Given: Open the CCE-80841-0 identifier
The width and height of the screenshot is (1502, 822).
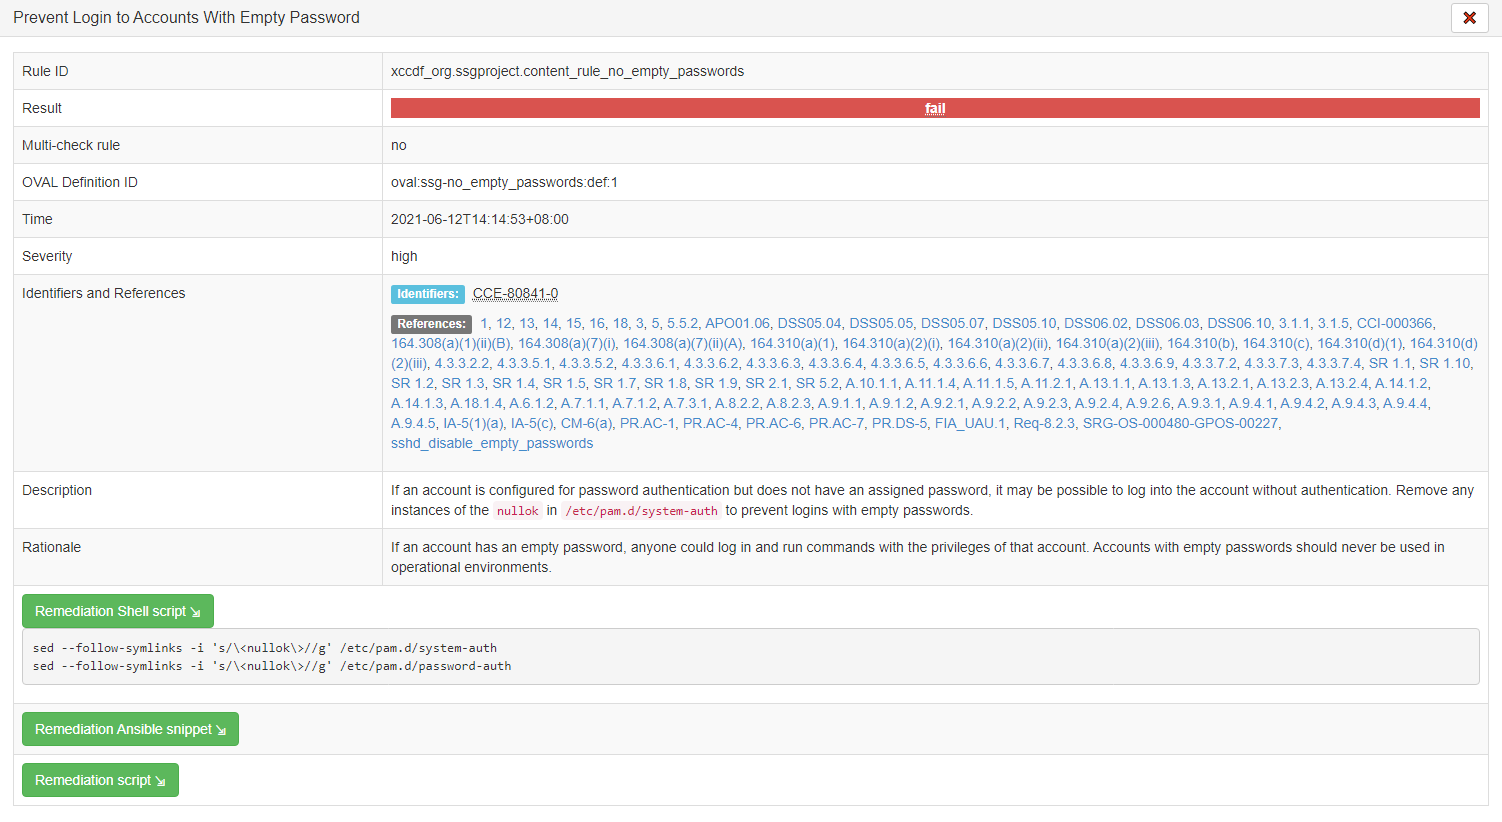Looking at the screenshot, I should point(515,293).
